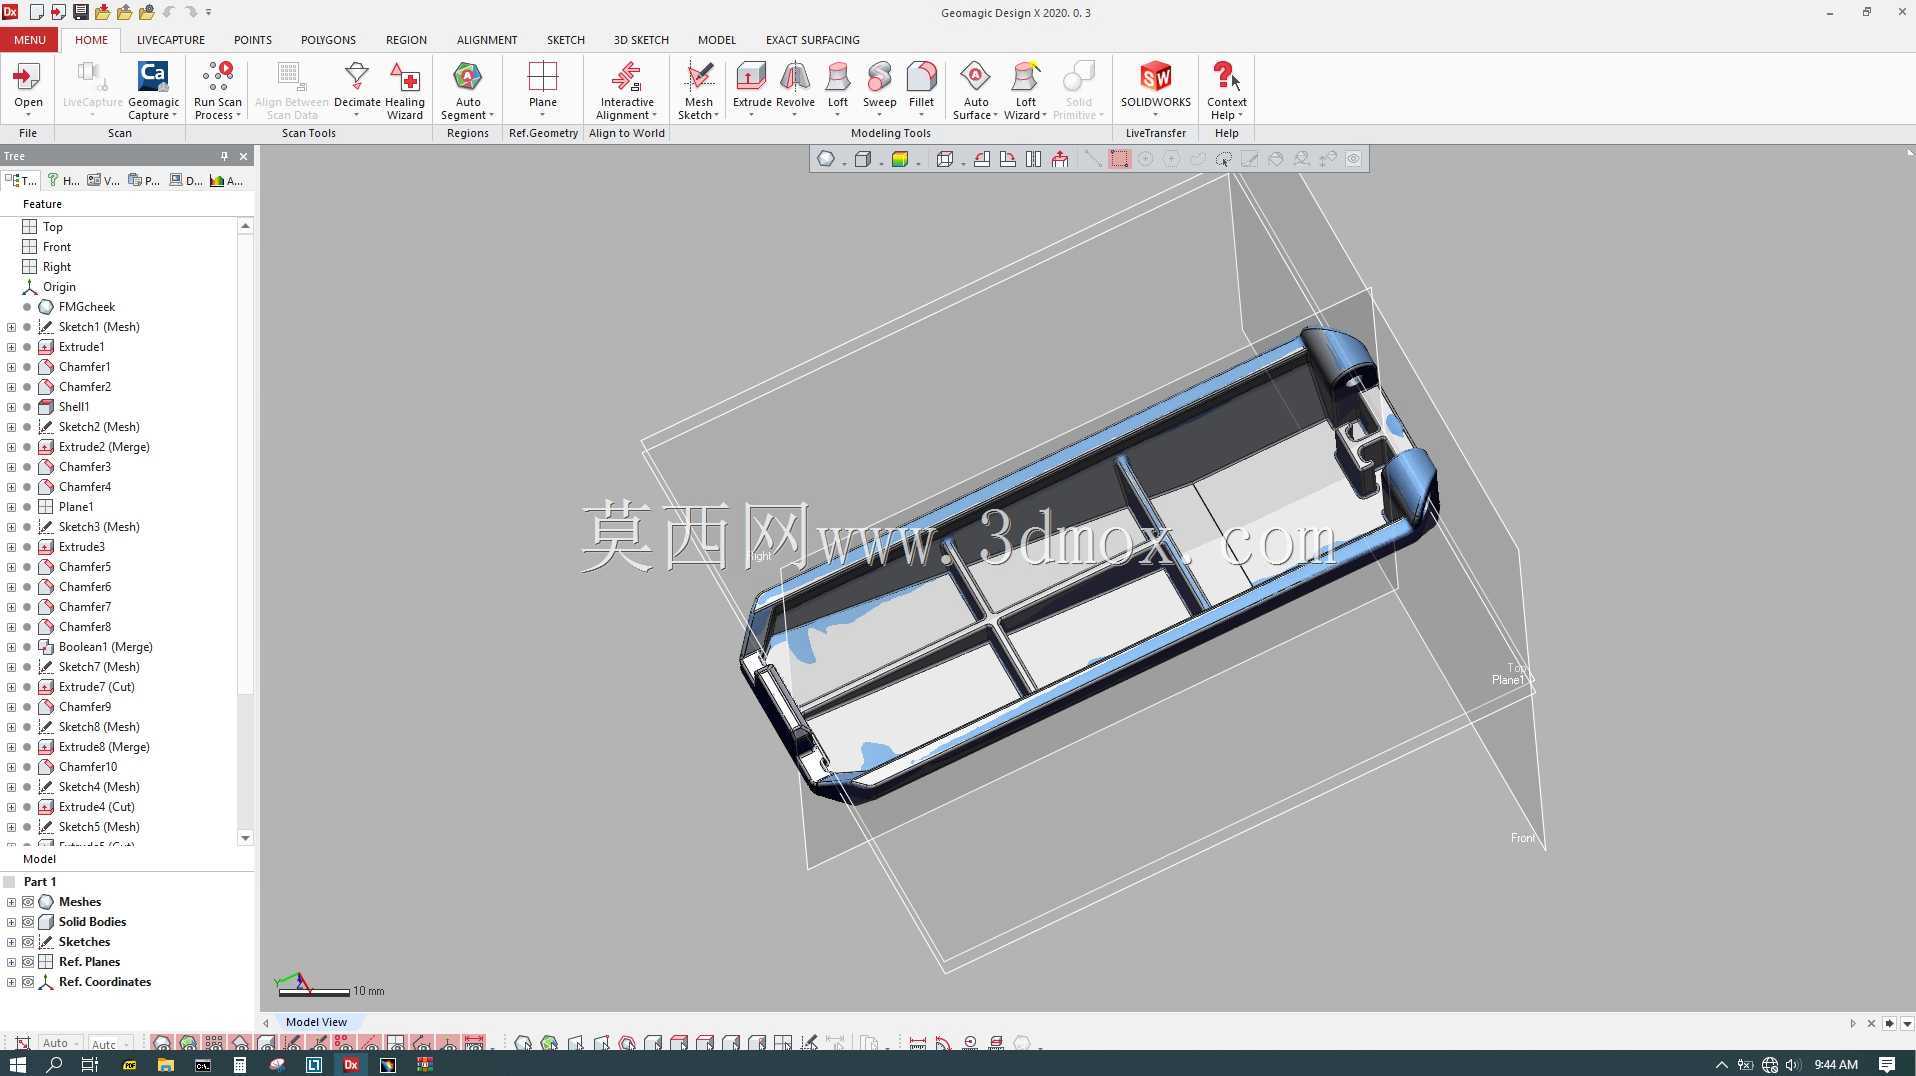Image resolution: width=1916 pixels, height=1076 pixels.
Task: Activate the Mesh Sketch tool
Action: click(x=698, y=89)
